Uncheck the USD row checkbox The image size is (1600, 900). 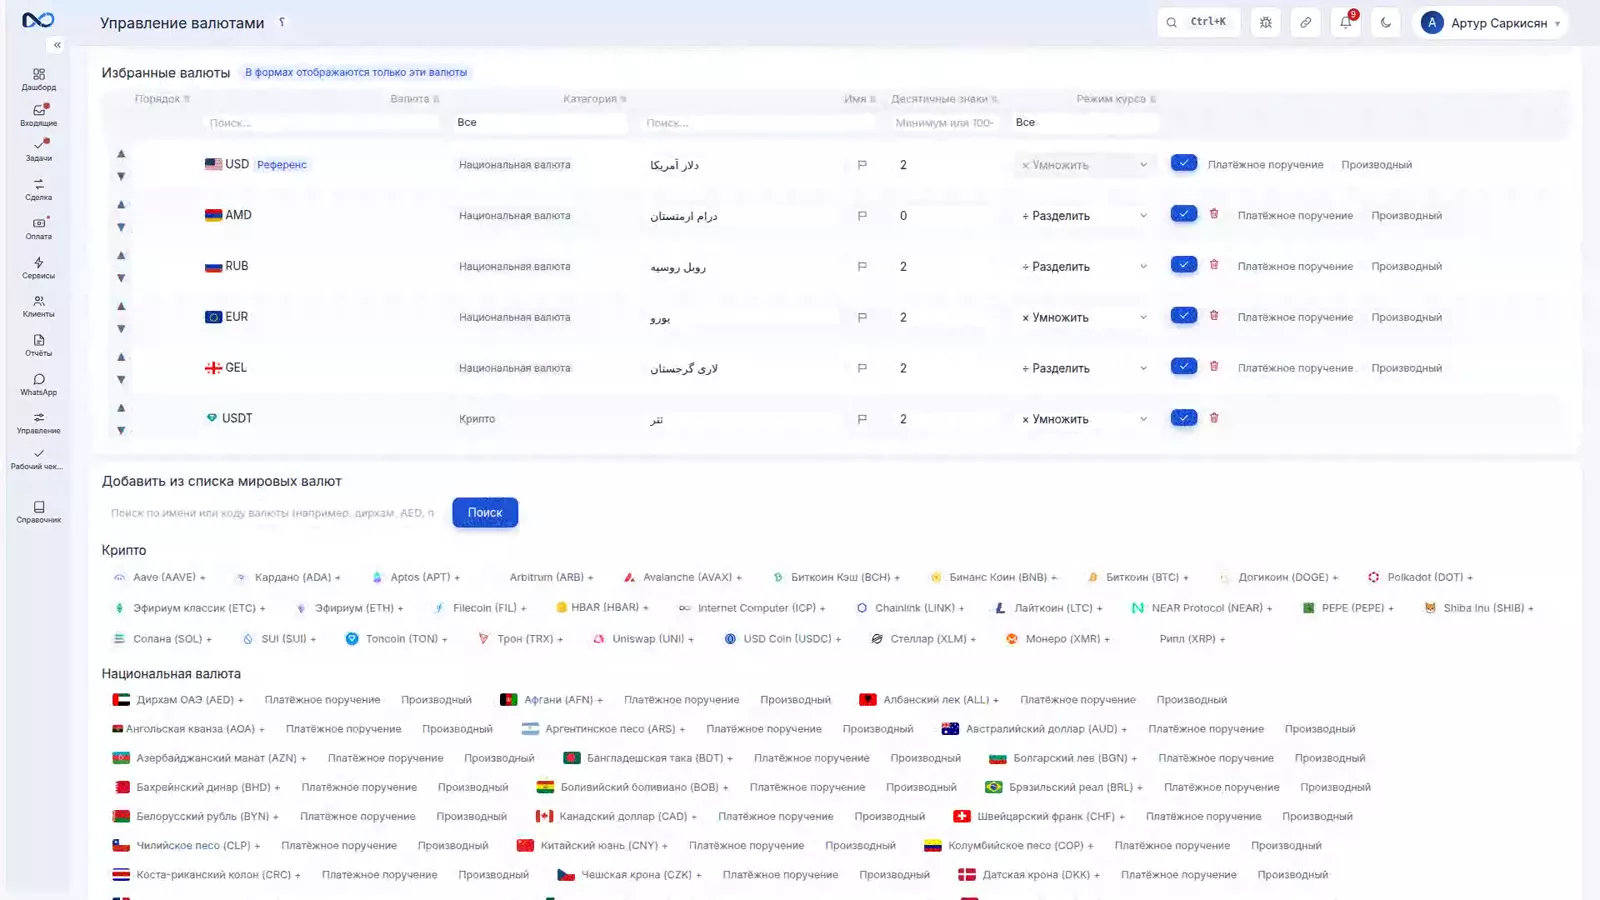[1184, 163]
